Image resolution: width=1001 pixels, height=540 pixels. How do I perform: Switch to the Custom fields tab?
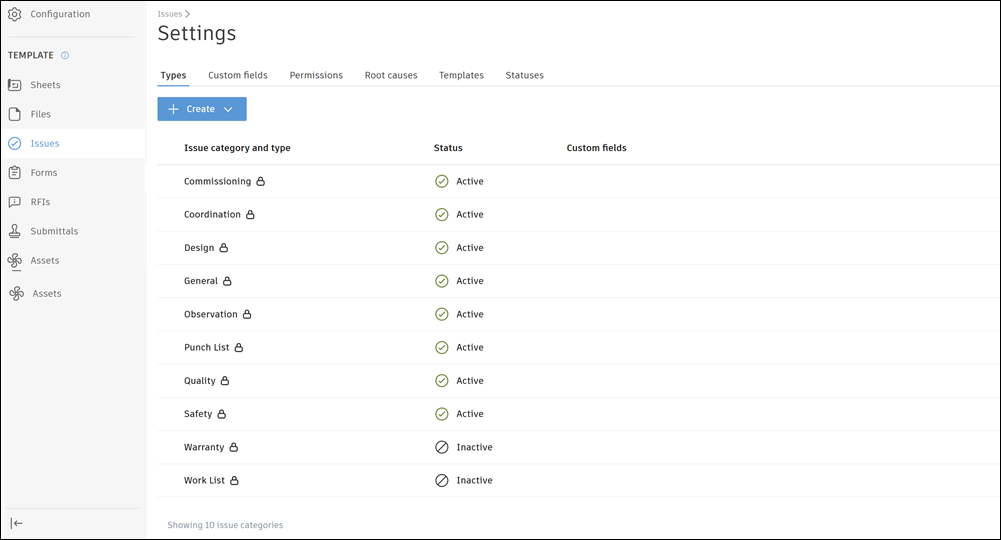pos(238,75)
